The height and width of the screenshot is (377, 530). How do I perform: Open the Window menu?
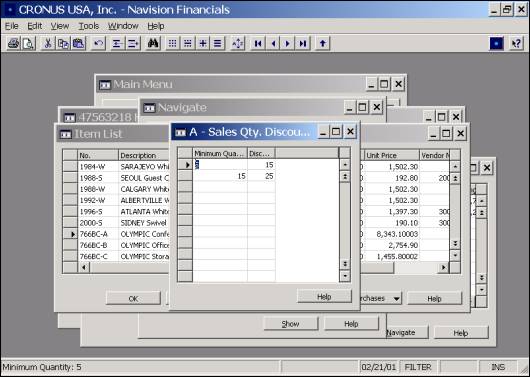point(123,26)
